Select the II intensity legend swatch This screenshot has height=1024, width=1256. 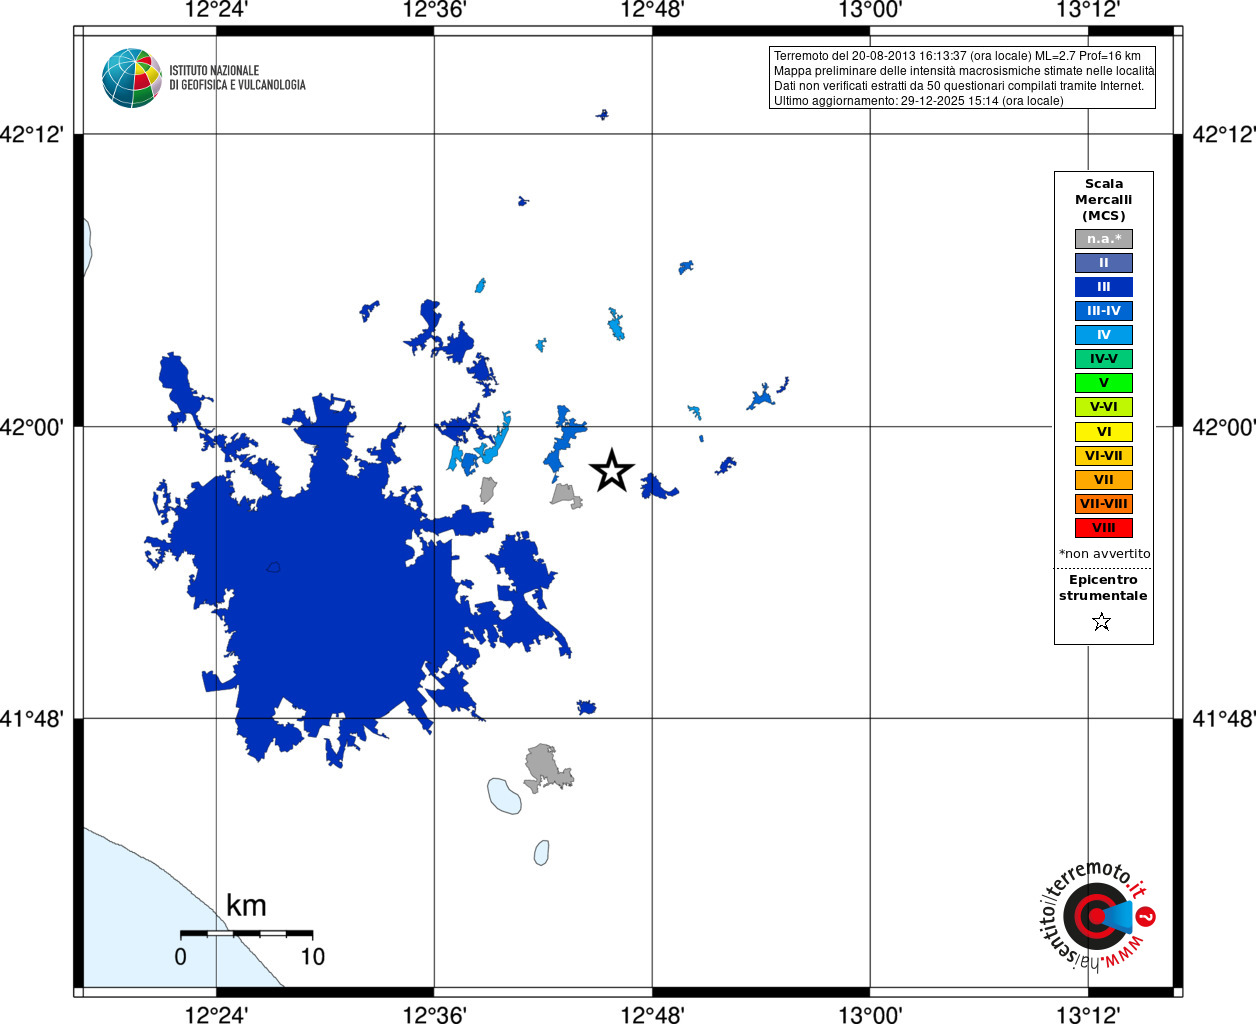point(1104,263)
